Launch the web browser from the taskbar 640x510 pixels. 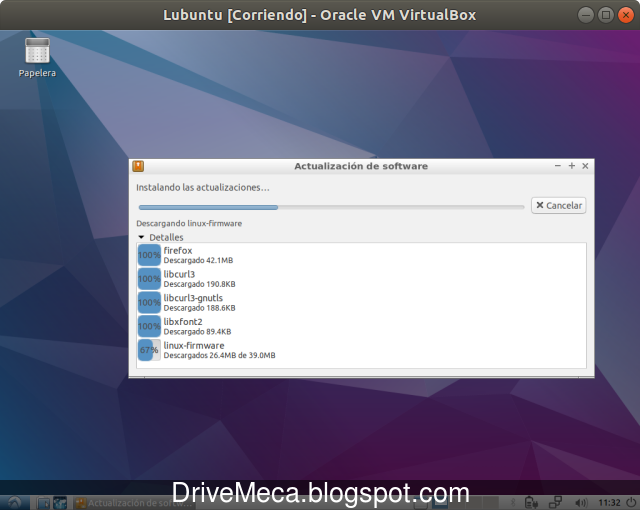pyautogui.click(x=60, y=503)
